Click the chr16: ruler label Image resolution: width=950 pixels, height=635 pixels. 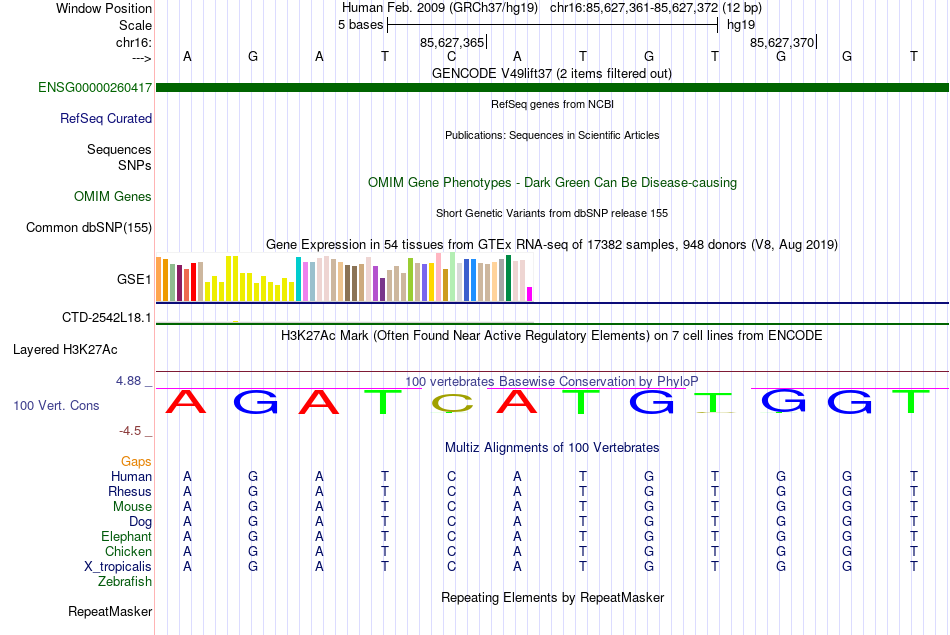[134, 42]
